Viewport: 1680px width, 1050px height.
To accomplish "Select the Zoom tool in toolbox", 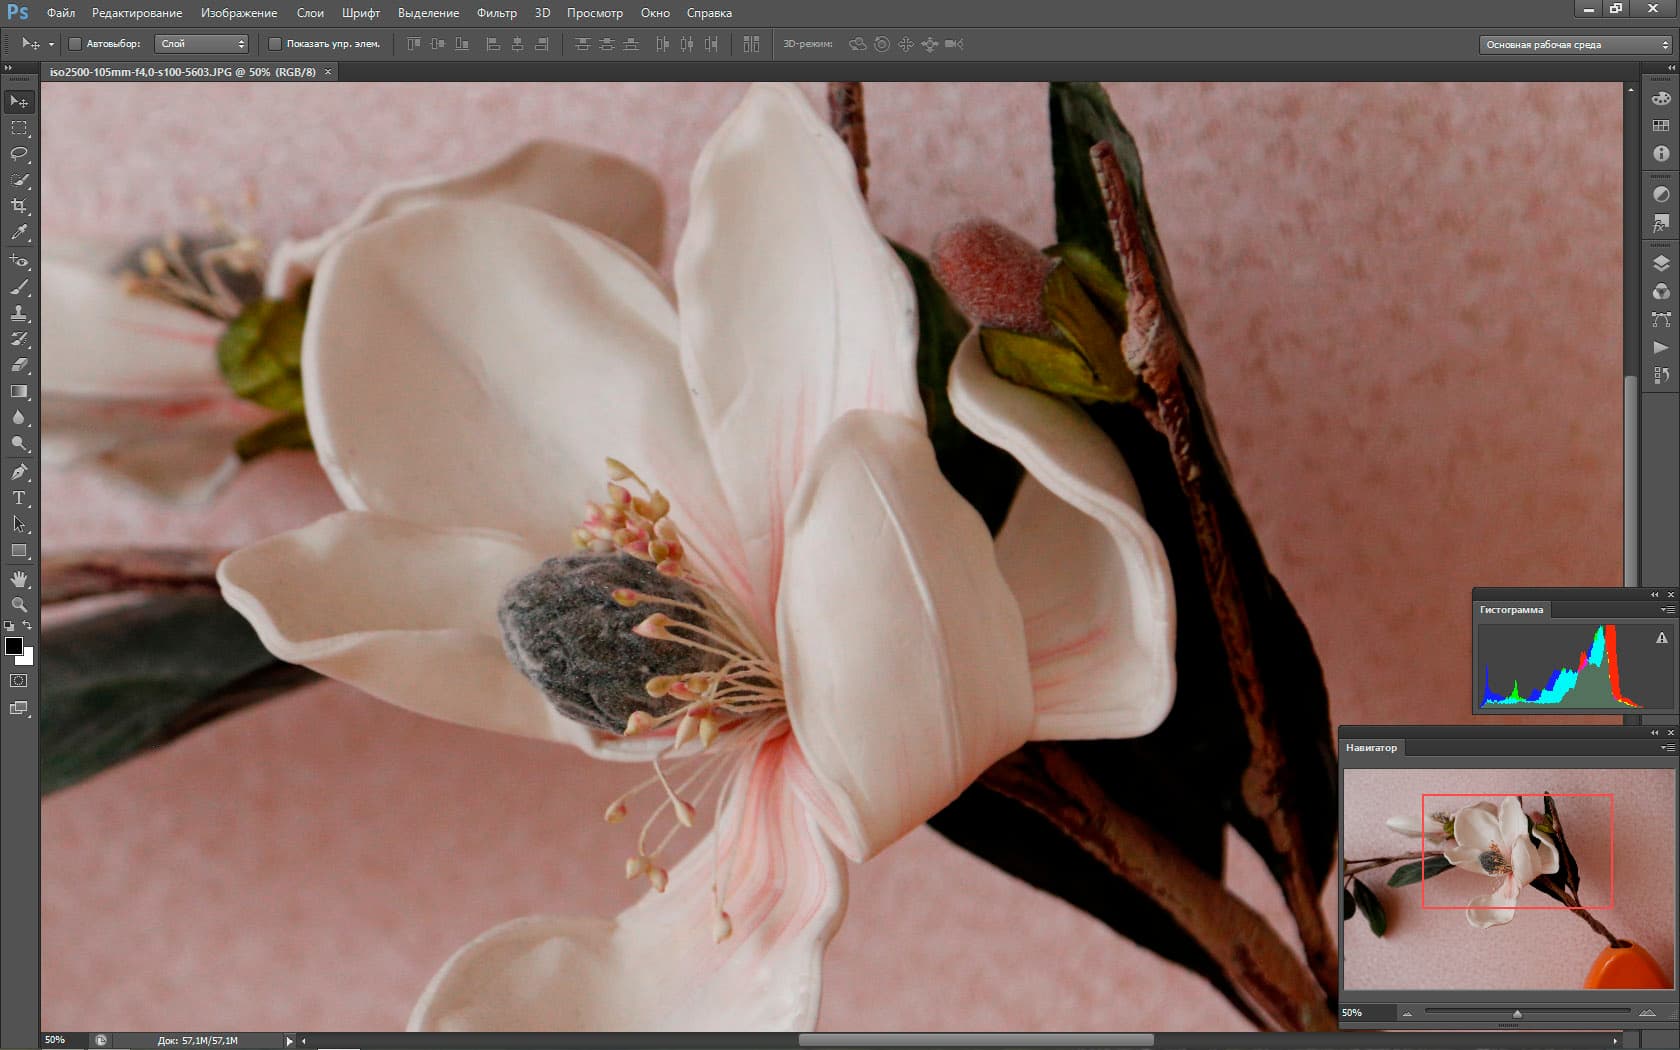I will pos(19,605).
